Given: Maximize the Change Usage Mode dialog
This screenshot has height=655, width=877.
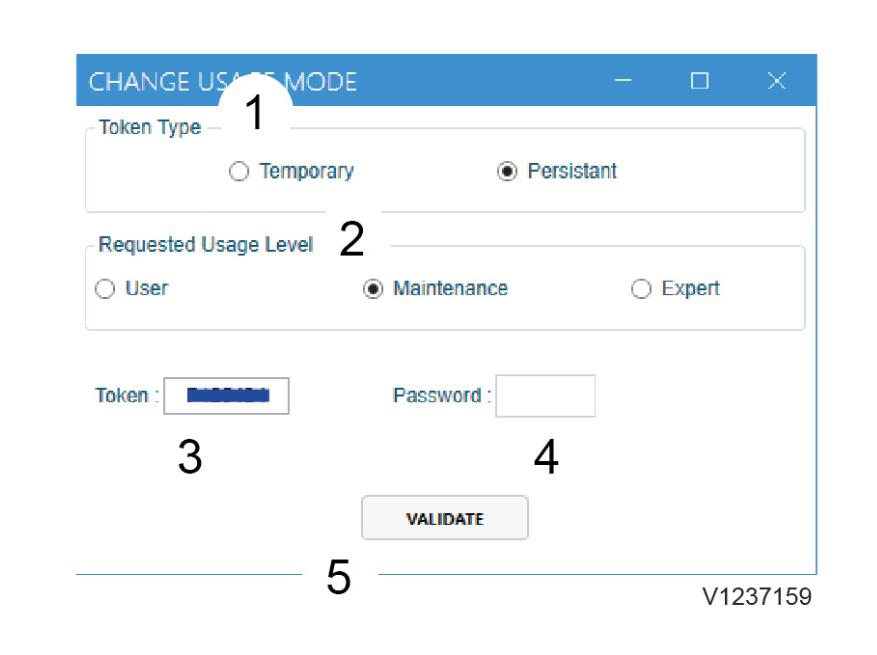Looking at the screenshot, I should point(700,81).
